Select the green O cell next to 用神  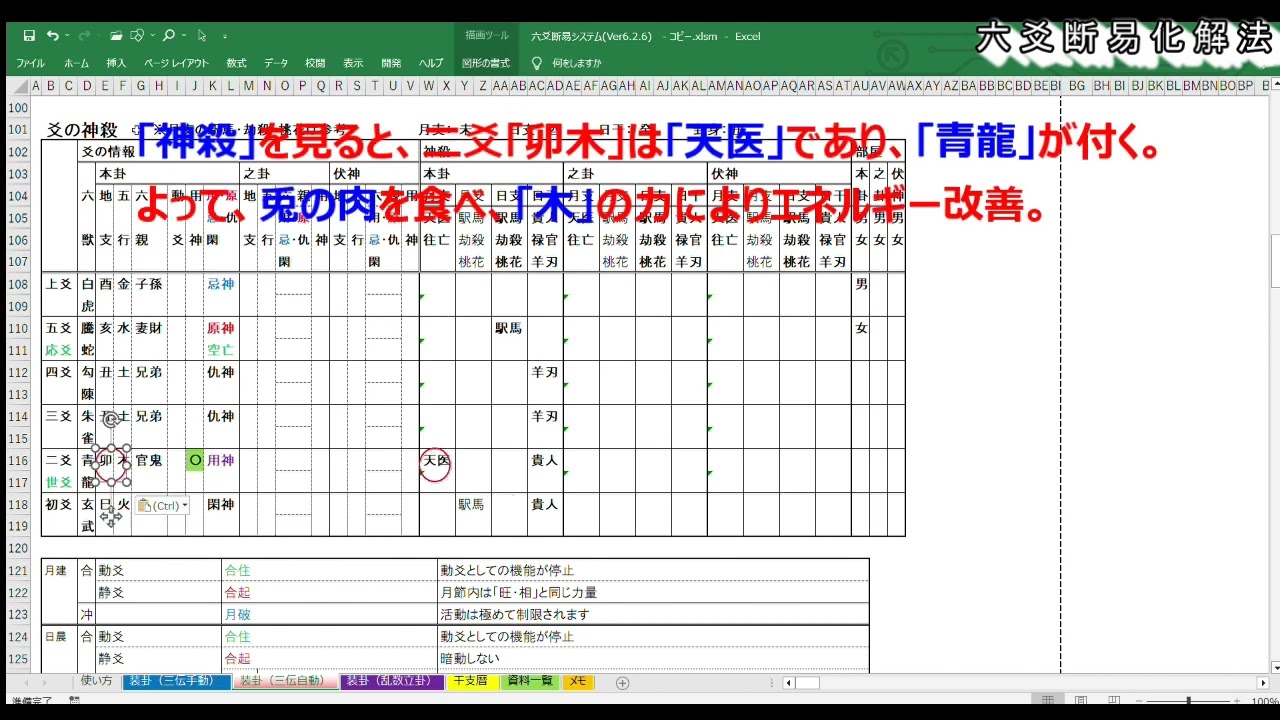(195, 460)
